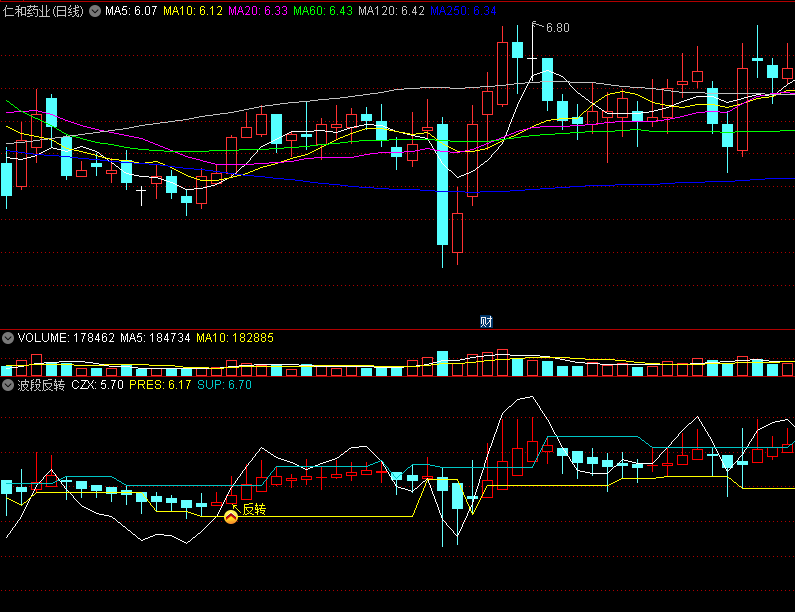Image resolution: width=795 pixels, height=612 pixels.
Task: Click the 财 financial event marker icon
Action: 486,321
